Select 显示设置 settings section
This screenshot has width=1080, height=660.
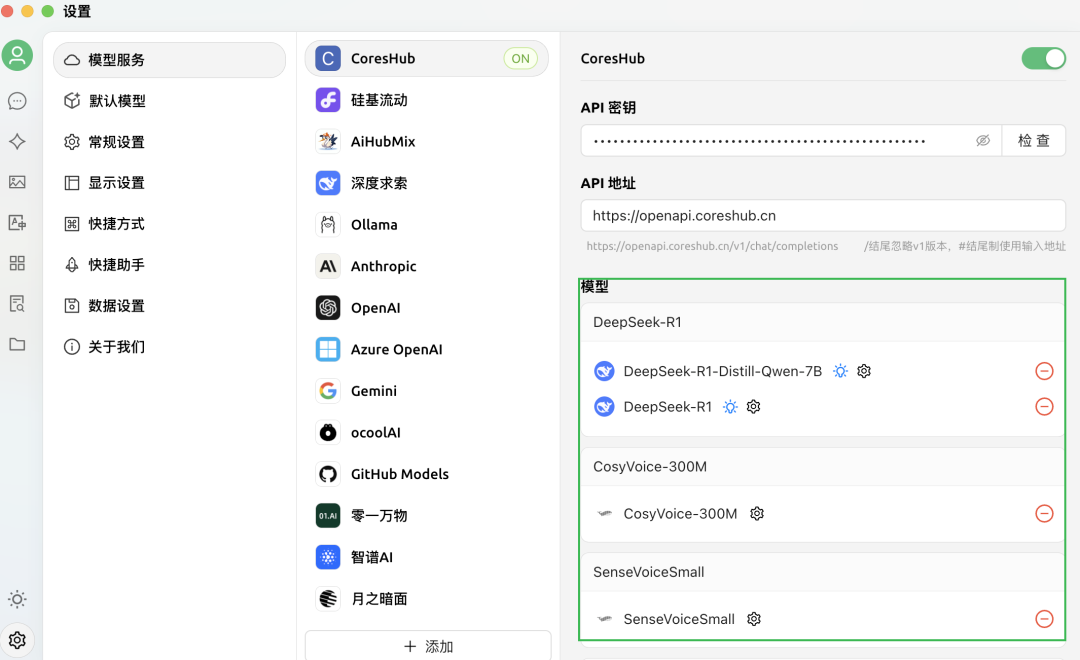169,183
